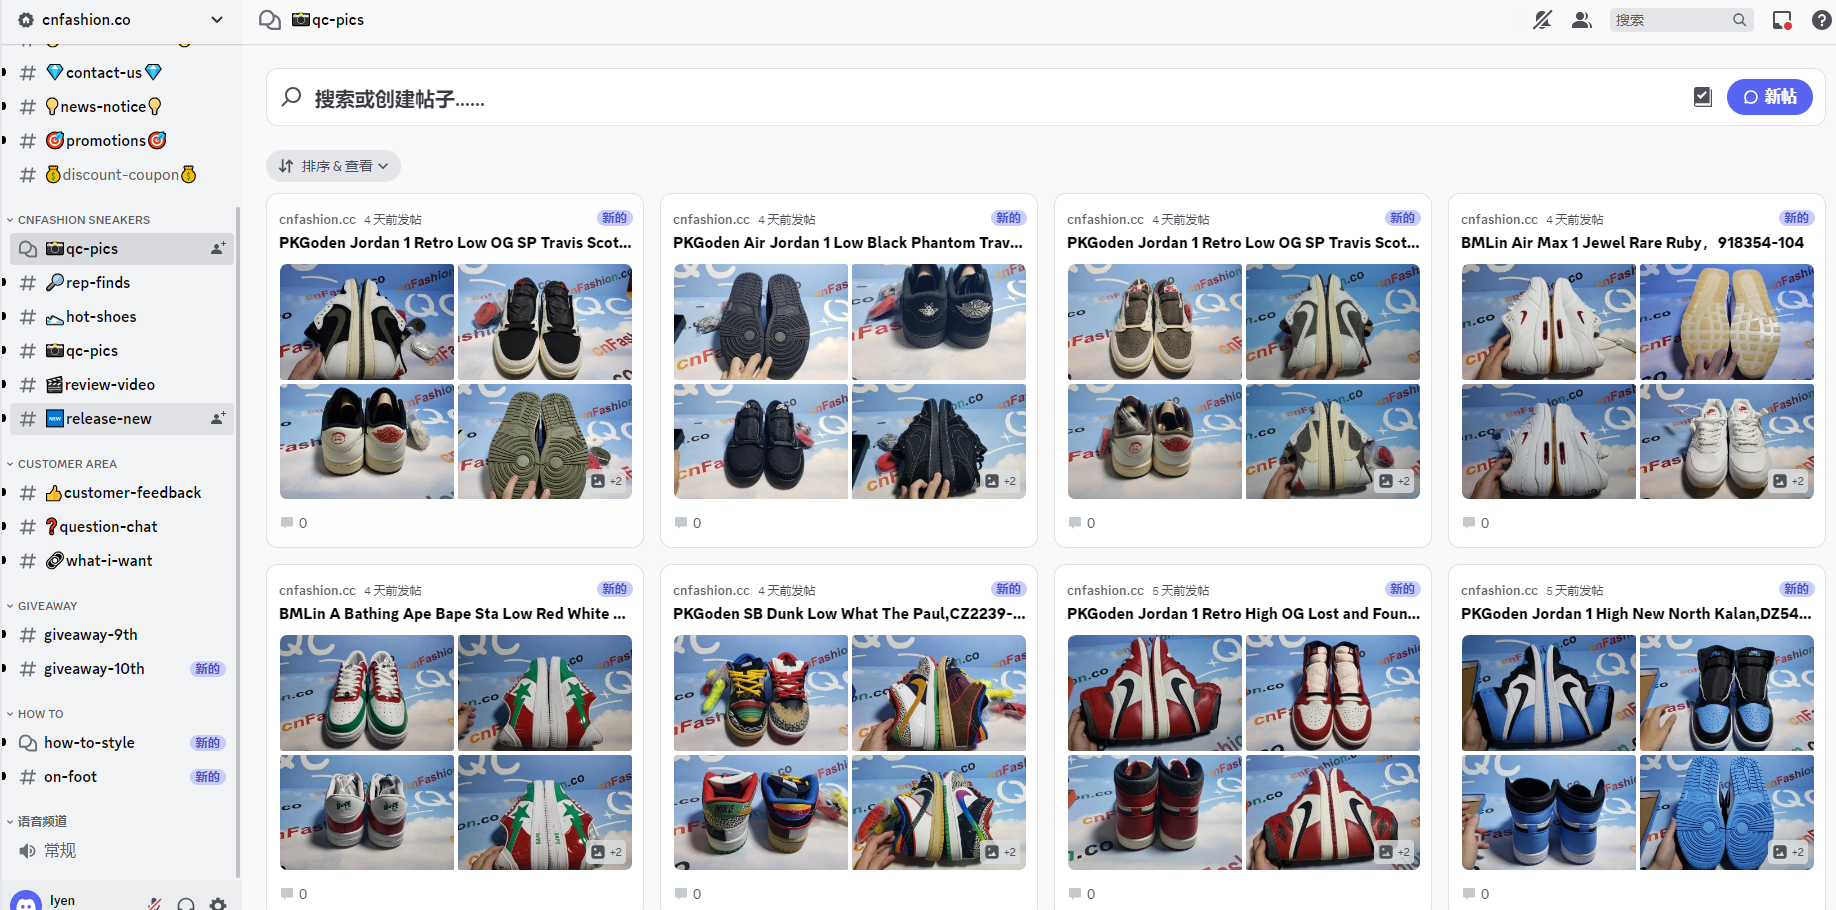The height and width of the screenshot is (910, 1836).
Task: Open post PKGoden Jordan 1 Retro High OG Lost and Found
Action: coord(1243,614)
